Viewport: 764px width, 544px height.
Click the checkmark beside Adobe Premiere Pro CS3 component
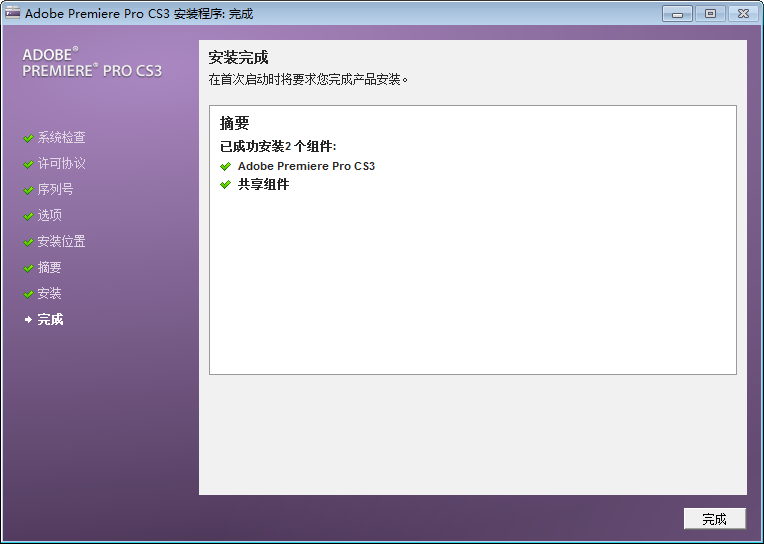[226, 166]
